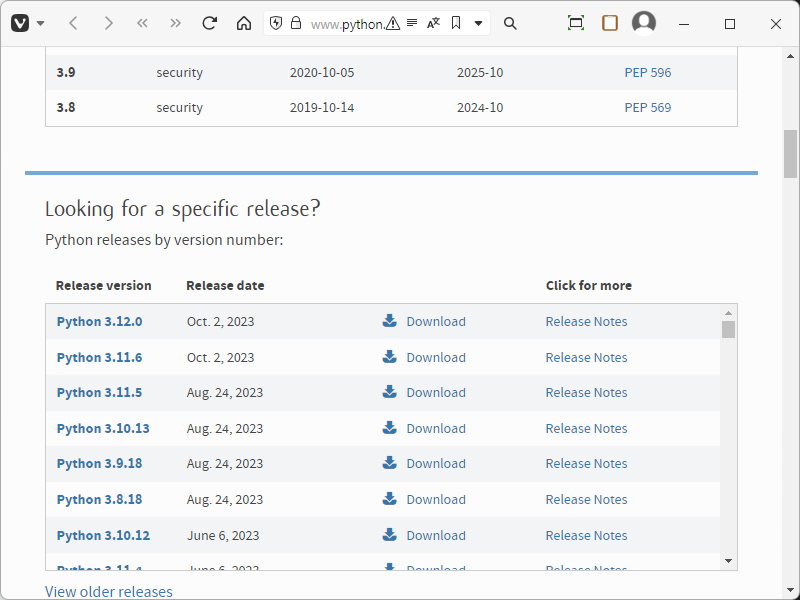Open Python 3.9.18 release page
Screen dimensions: 800x600
pos(99,464)
